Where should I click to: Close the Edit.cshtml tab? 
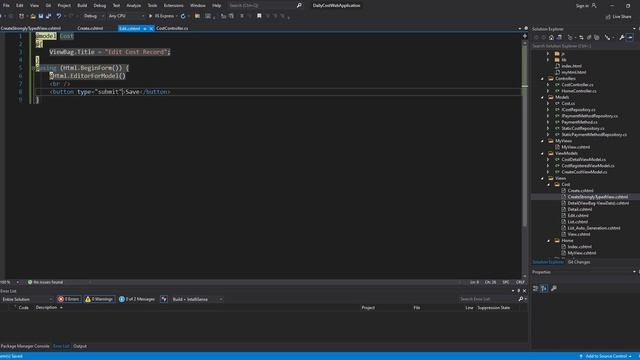tap(151, 29)
